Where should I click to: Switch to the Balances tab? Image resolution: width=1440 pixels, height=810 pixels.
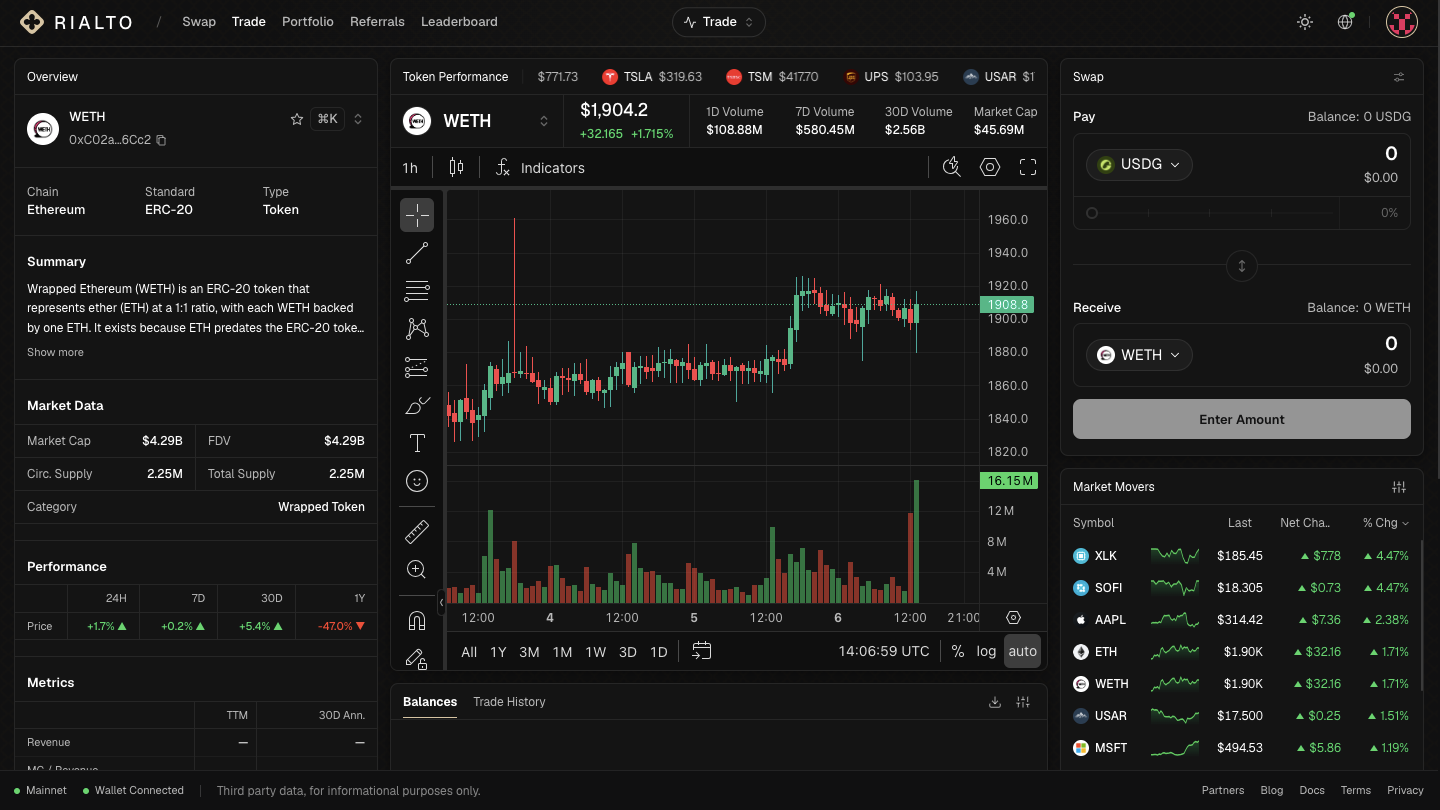pyautogui.click(x=430, y=702)
